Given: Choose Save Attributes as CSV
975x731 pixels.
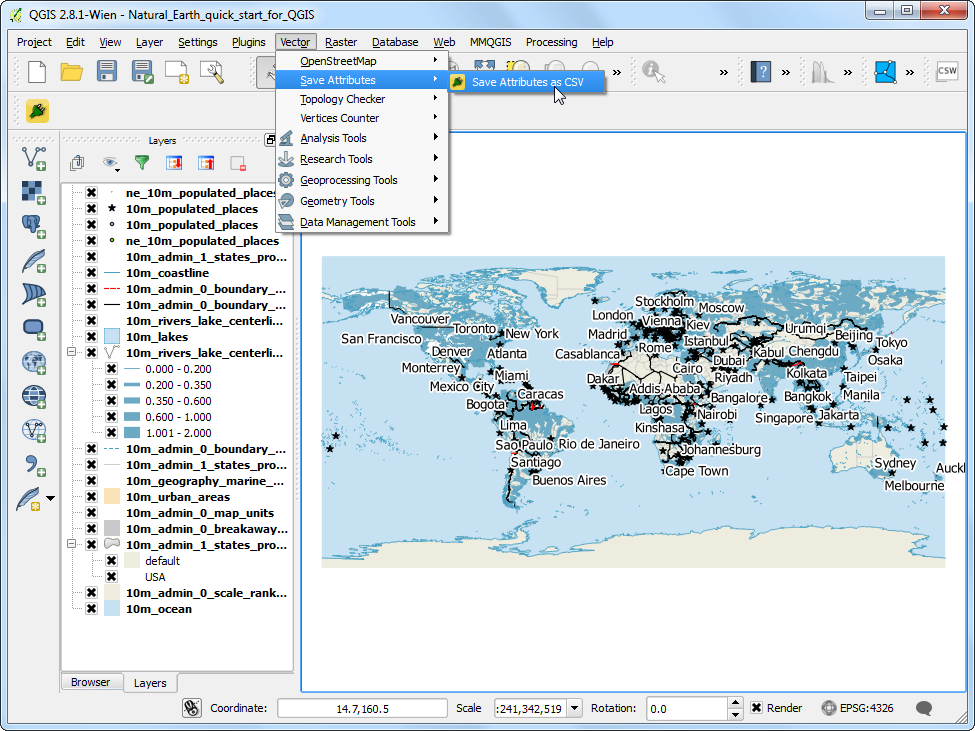Looking at the screenshot, I should coord(526,82).
